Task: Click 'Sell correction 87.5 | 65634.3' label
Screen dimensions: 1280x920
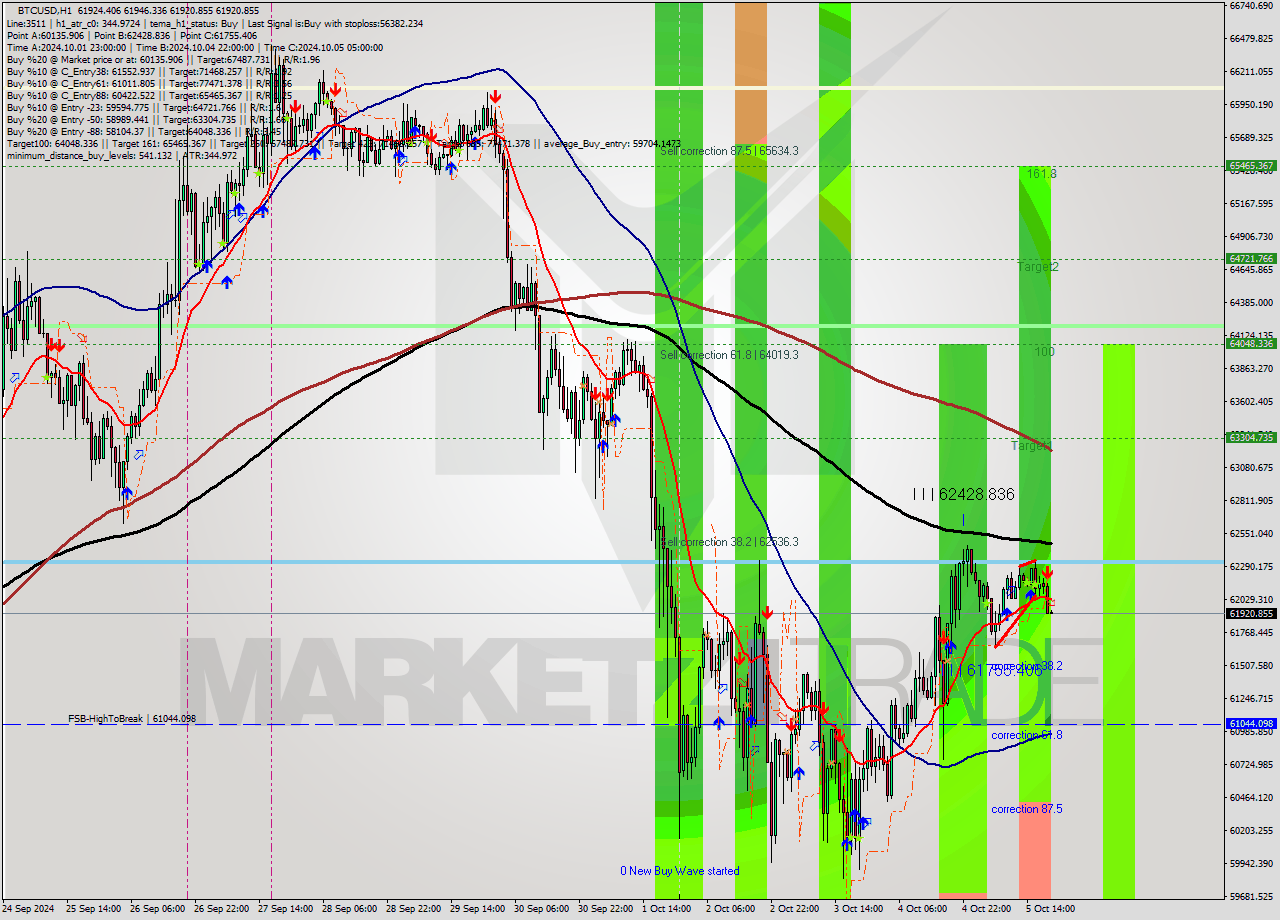Action: point(729,151)
